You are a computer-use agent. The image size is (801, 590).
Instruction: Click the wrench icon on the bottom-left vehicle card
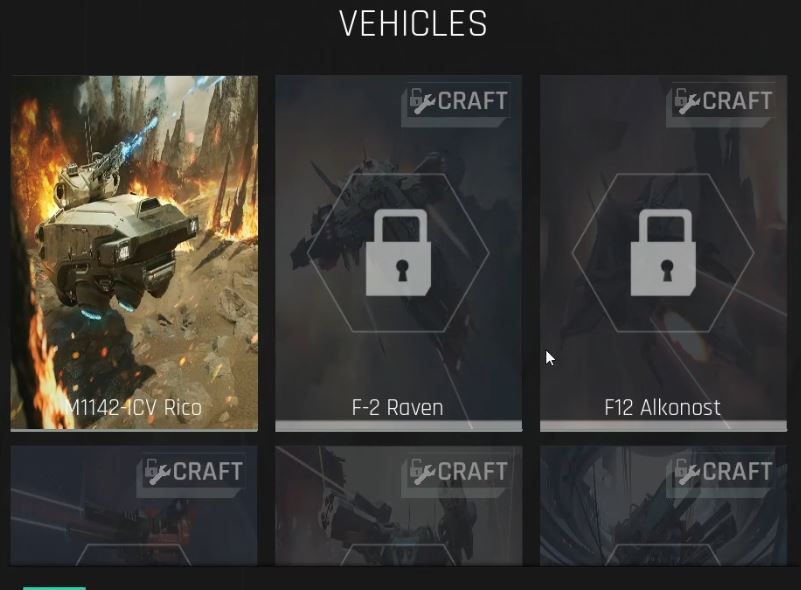pyautogui.click(x=158, y=472)
